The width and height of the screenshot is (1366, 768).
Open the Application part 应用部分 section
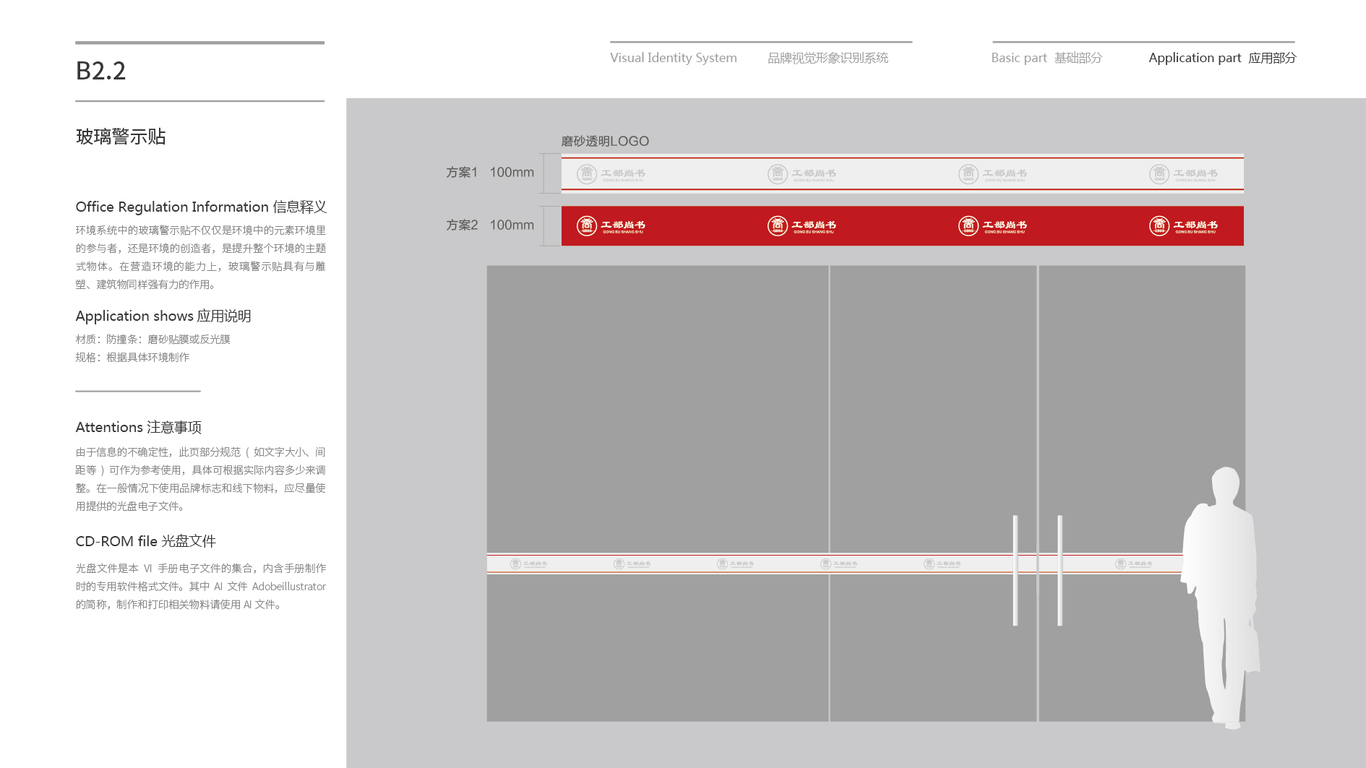point(1222,58)
